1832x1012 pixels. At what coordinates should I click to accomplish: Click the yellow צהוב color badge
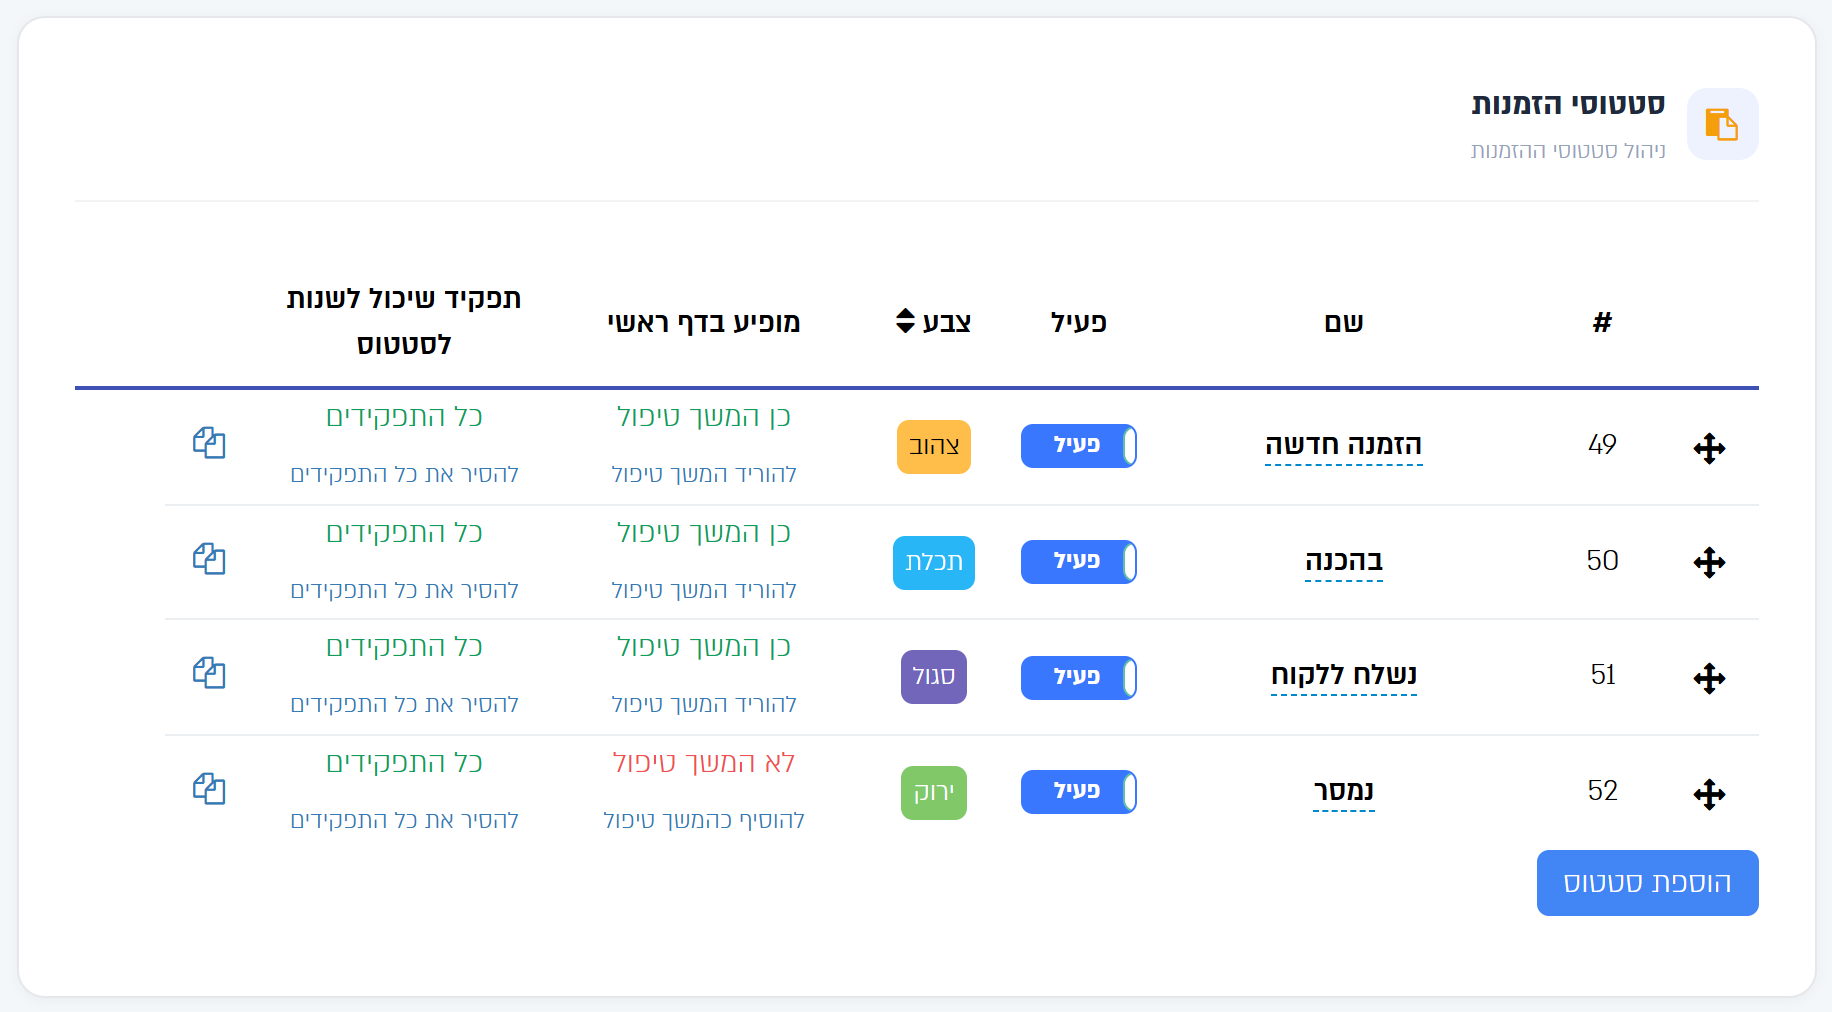[x=934, y=447]
